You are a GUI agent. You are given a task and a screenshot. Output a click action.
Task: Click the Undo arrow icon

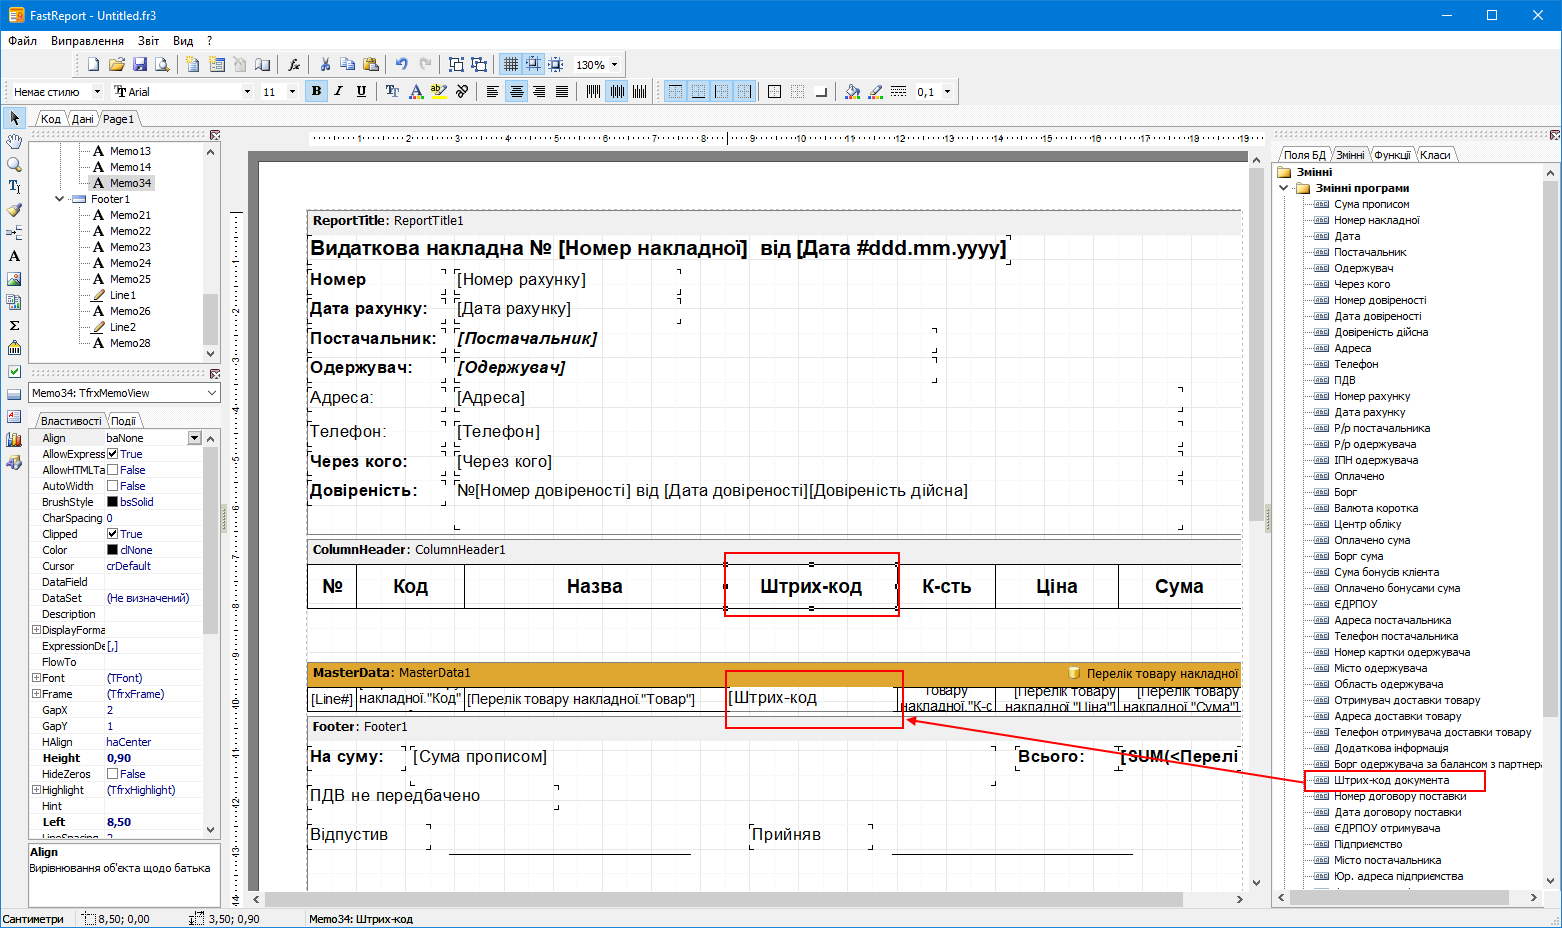click(x=401, y=64)
